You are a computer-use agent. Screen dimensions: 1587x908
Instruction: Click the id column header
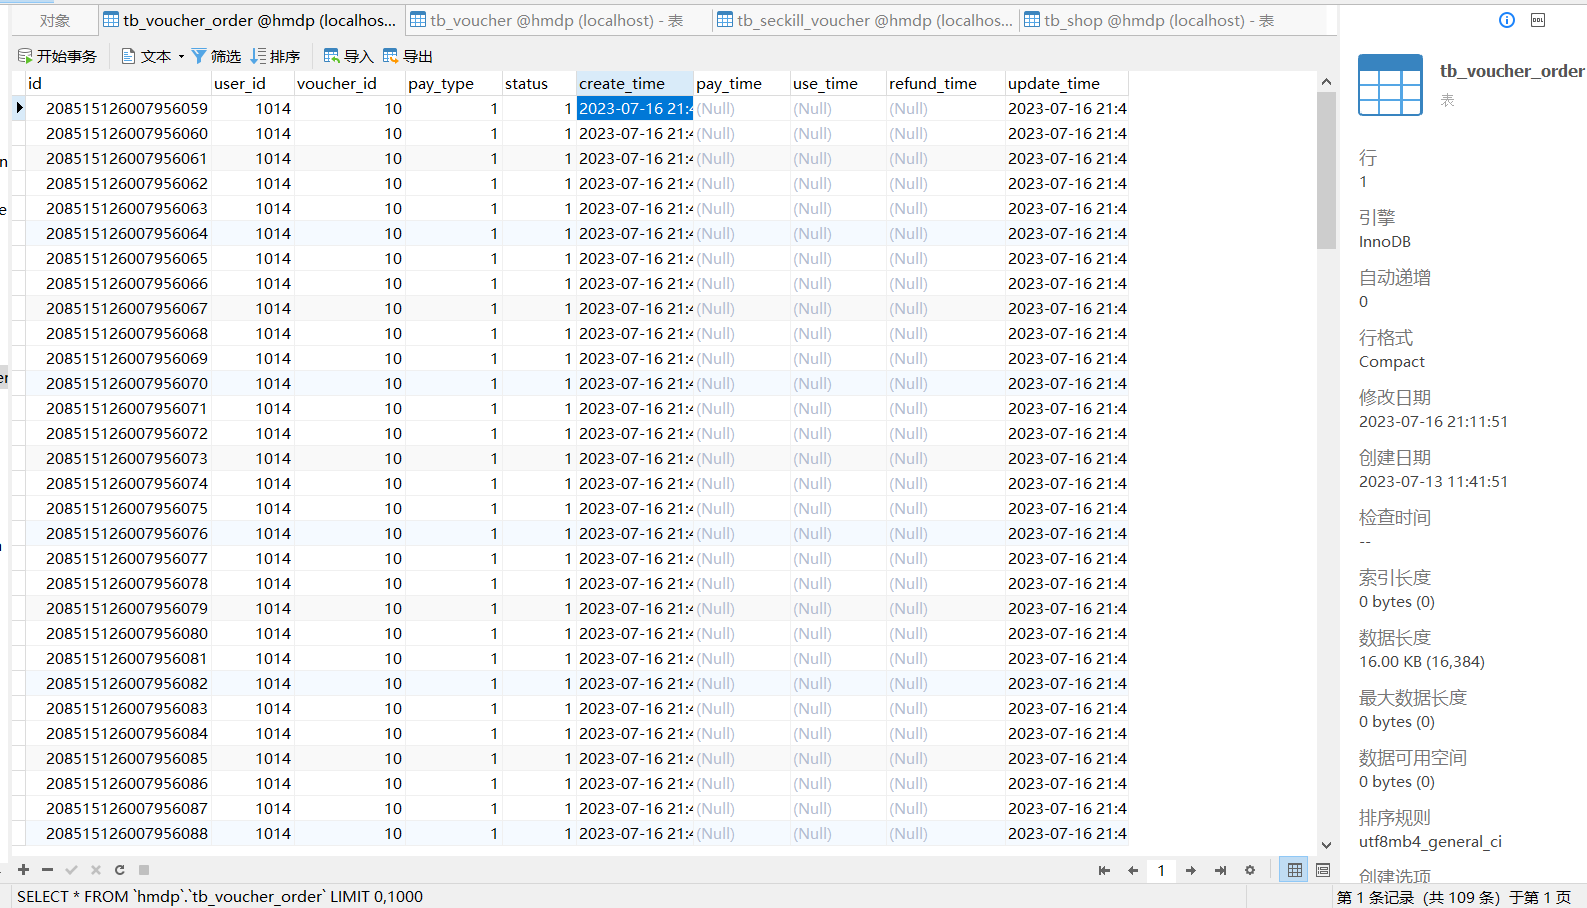118,83
